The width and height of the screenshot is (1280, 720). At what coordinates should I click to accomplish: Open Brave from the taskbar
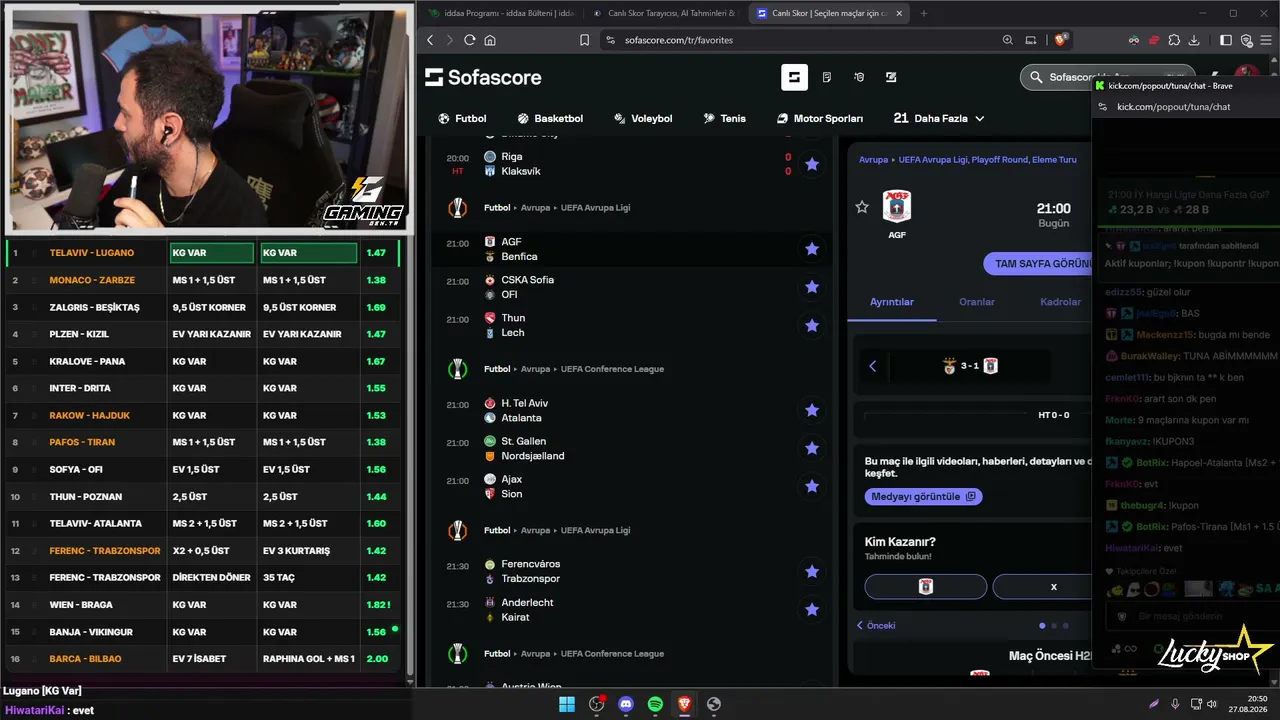click(684, 704)
